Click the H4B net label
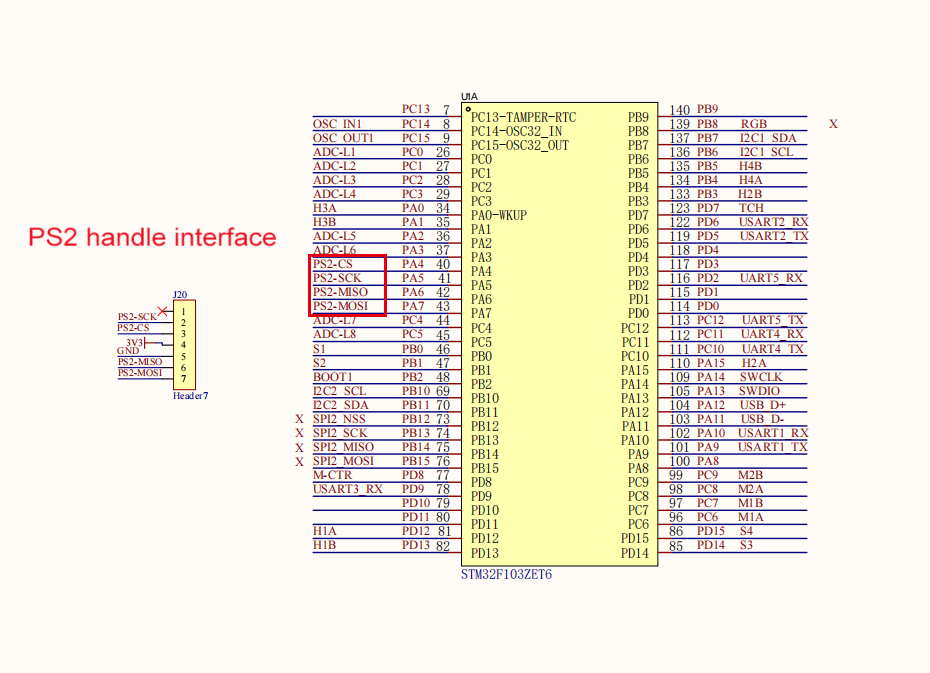Screen dimensions: 930x673 (750, 166)
